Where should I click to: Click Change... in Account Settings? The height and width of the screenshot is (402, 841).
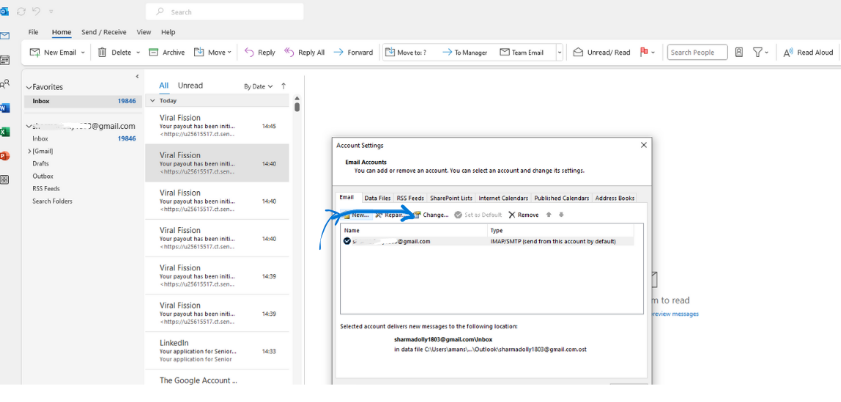431,215
